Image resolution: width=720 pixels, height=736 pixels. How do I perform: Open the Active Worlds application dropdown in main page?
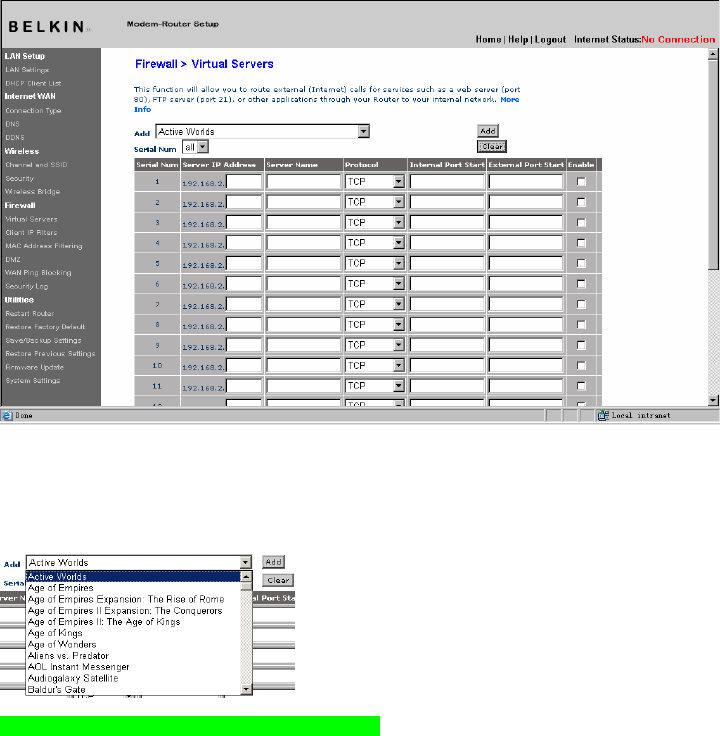[262, 131]
